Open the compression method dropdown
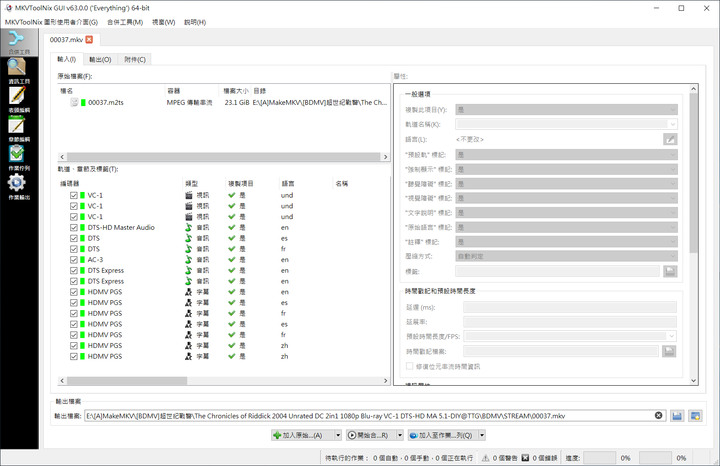Viewport: 720px width, 466px height. 566,256
